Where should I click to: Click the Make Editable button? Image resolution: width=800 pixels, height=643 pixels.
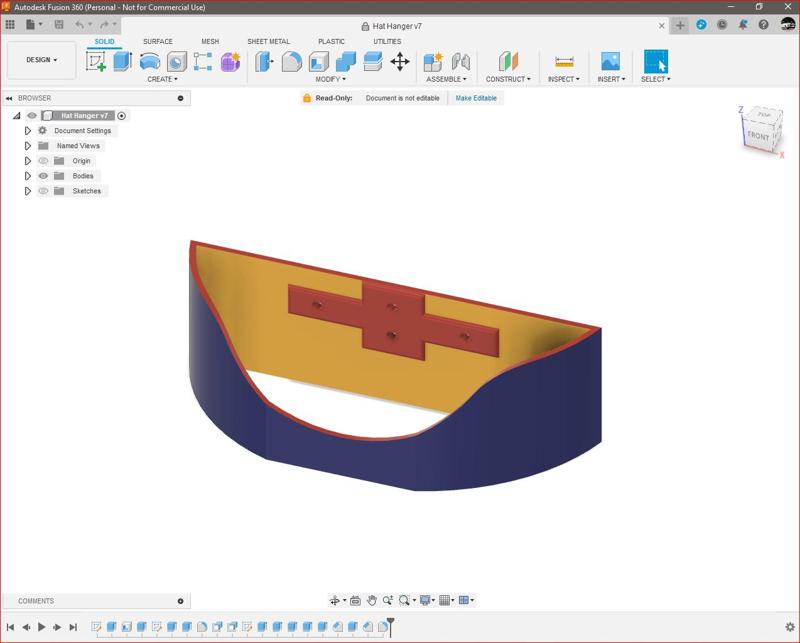pyautogui.click(x=476, y=98)
